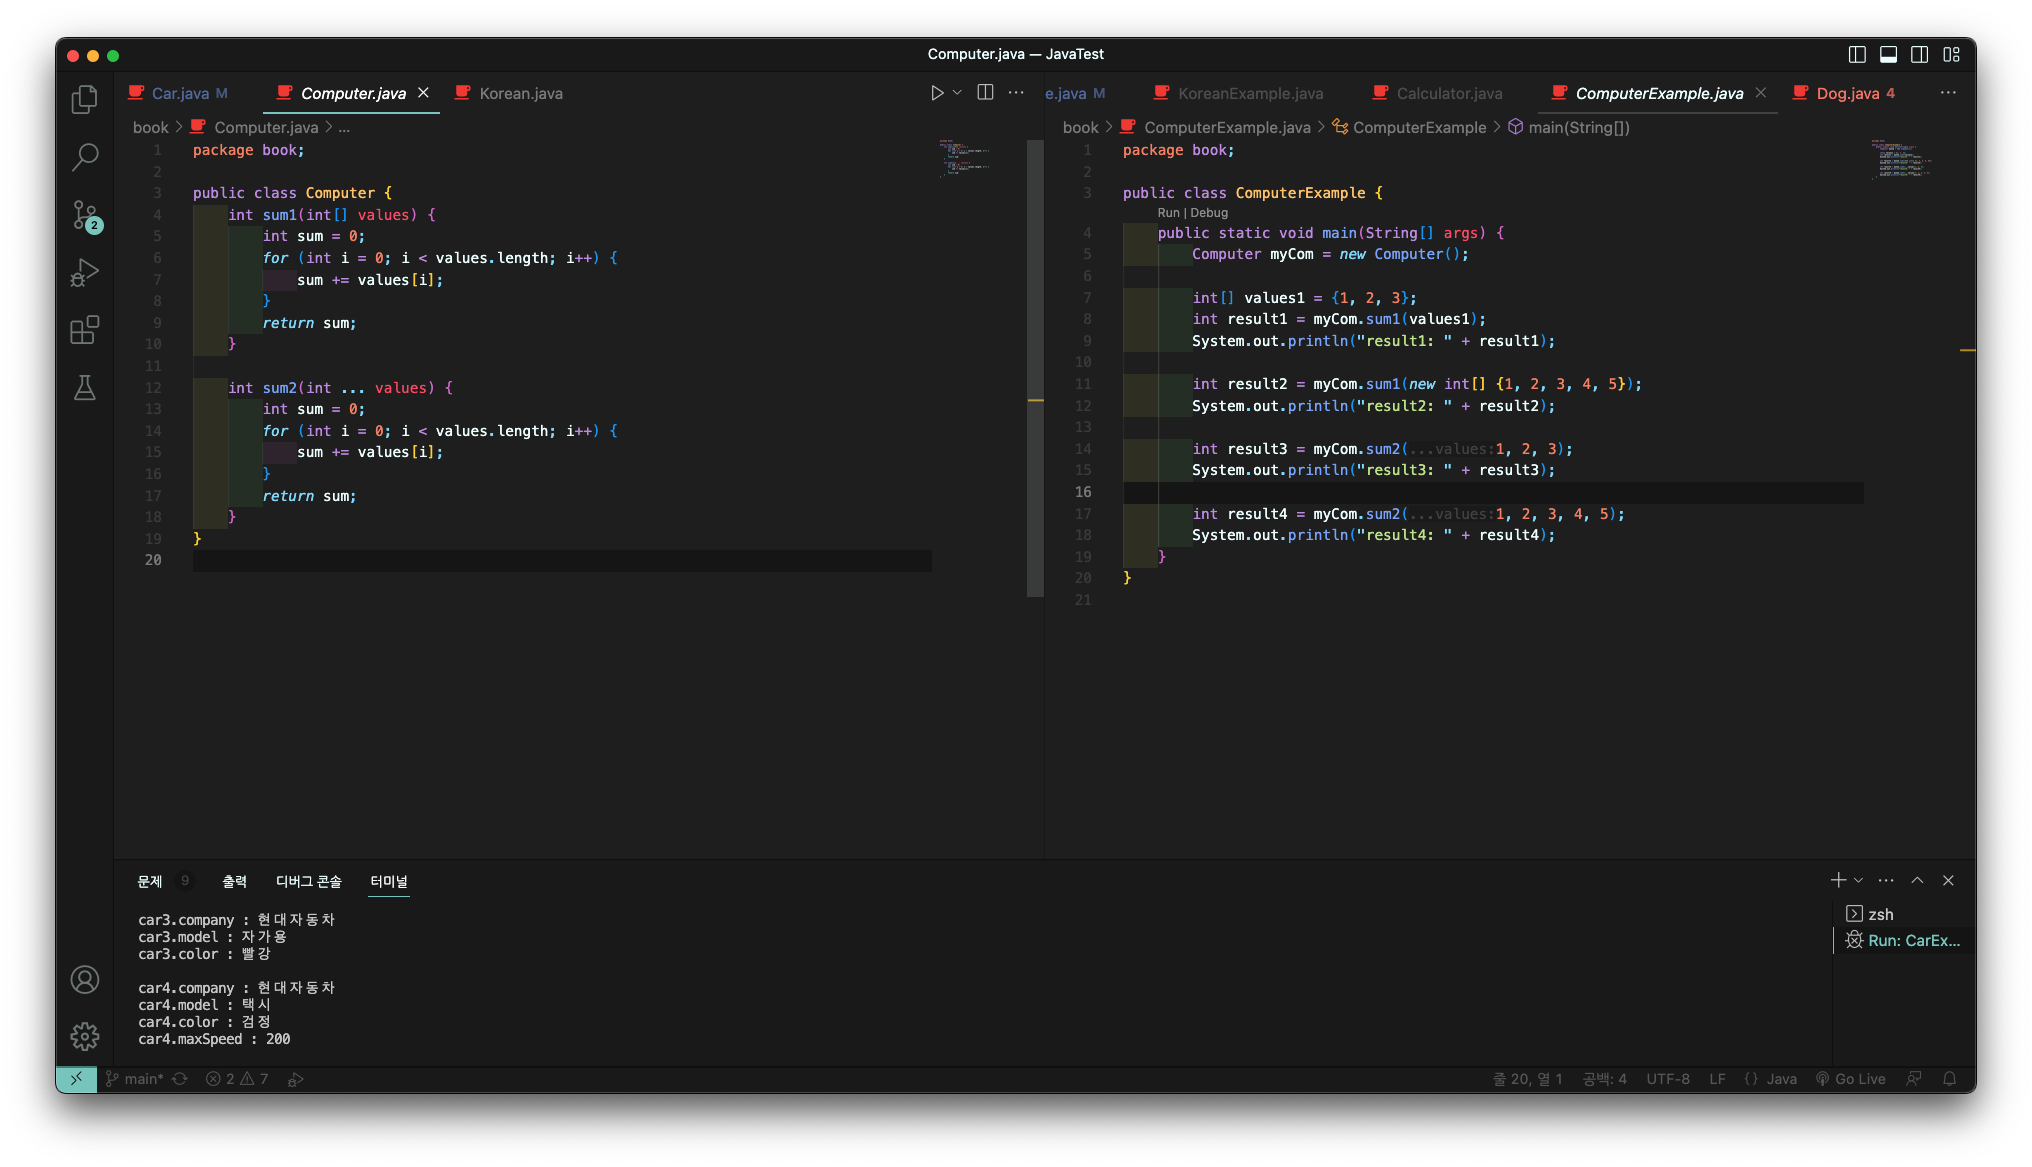Maximize the panel with chevron up
Viewport: 2032px width, 1167px height.
(1917, 880)
